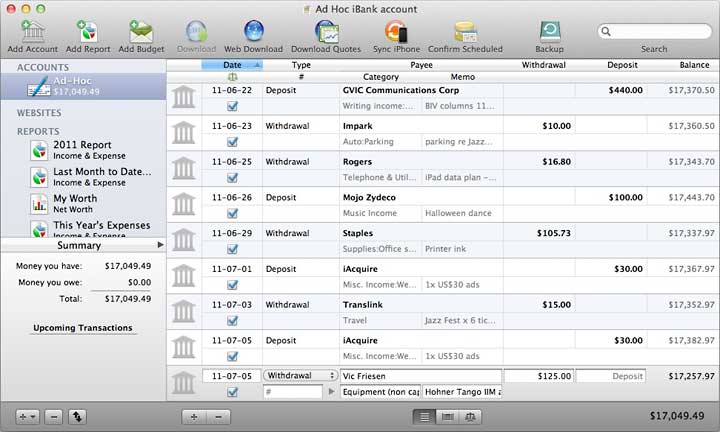Click the Vic Friesen payee field
The image size is (720, 432).
point(420,376)
